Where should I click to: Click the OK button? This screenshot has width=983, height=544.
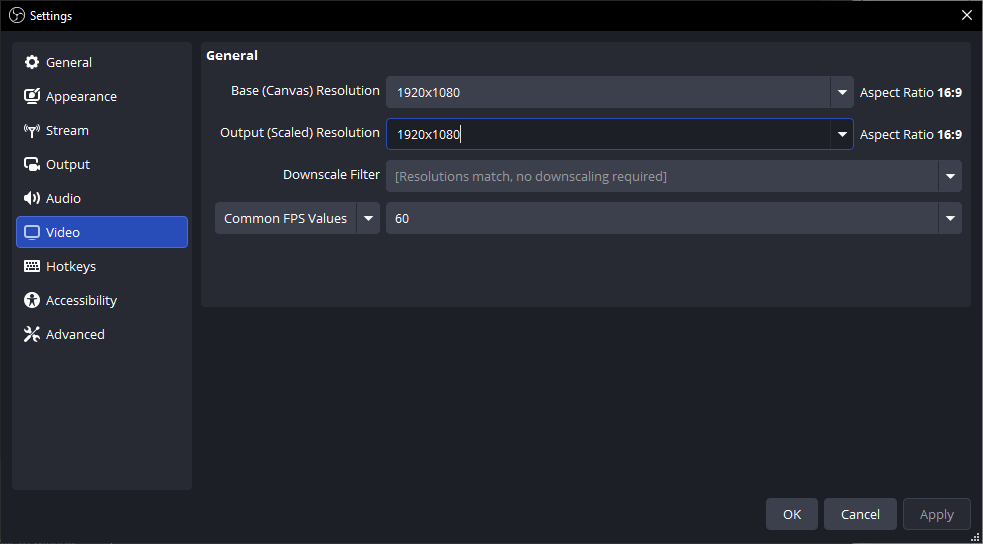792,515
